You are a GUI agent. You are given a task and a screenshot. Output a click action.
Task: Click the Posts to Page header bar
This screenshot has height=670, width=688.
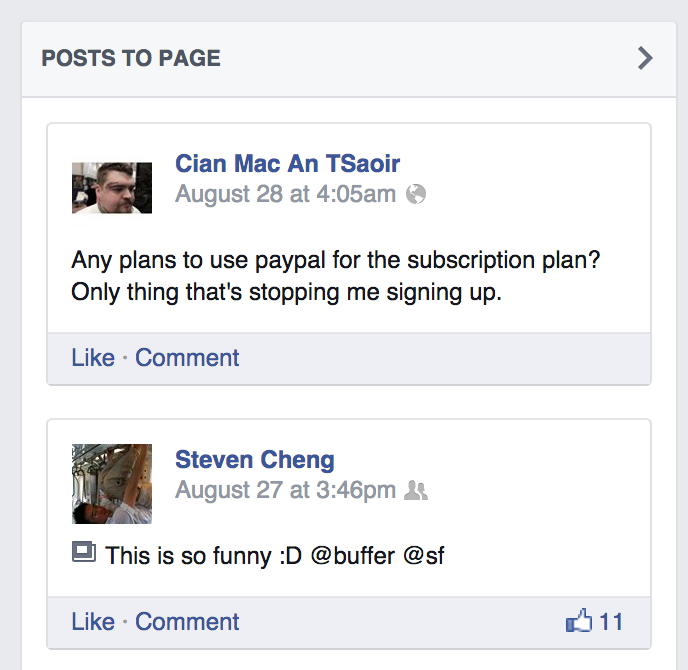[349, 59]
